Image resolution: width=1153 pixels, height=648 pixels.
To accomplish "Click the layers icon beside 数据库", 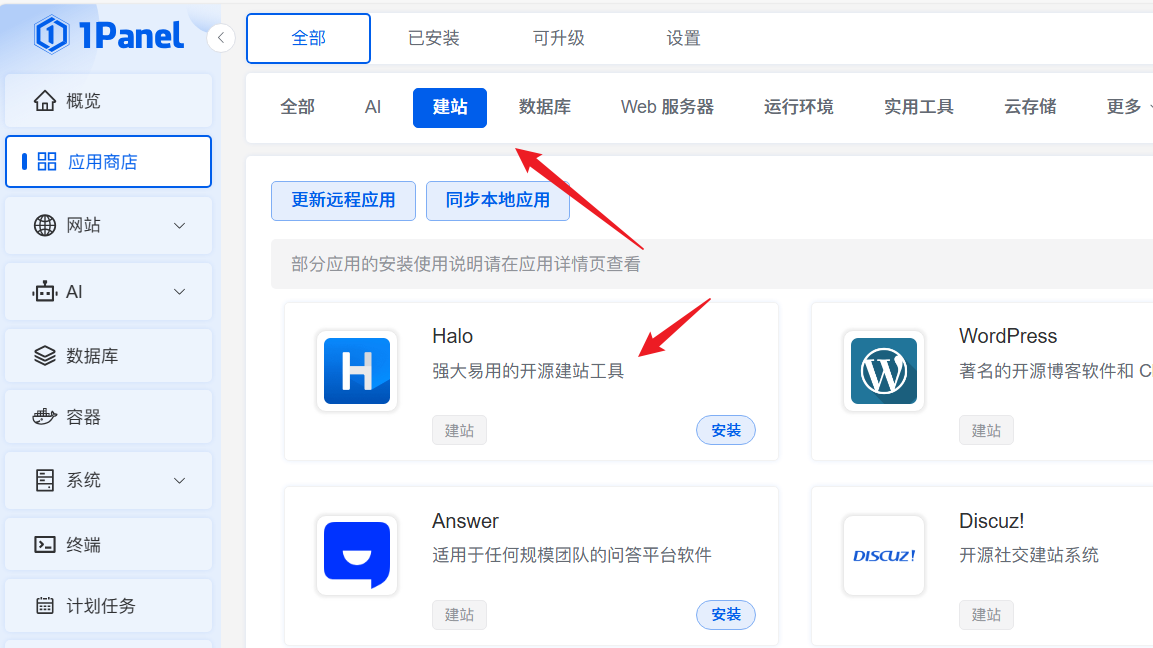I will pos(45,356).
